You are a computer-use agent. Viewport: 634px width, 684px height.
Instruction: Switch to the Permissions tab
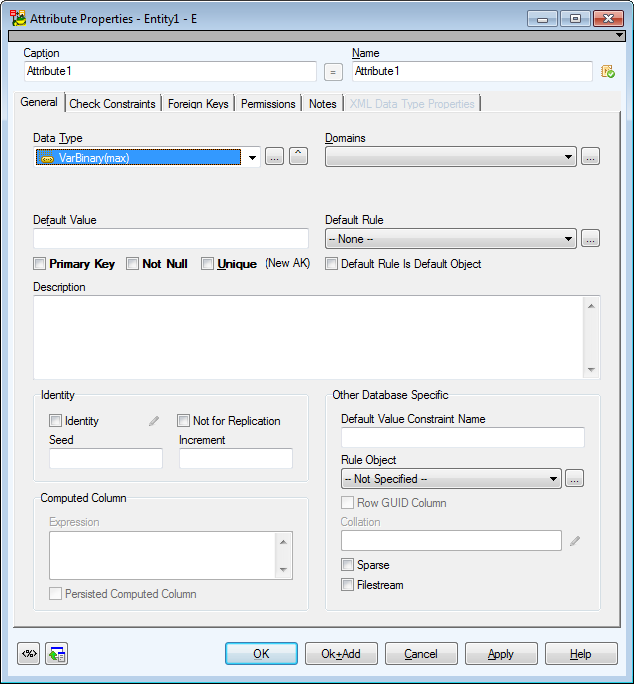[268, 104]
